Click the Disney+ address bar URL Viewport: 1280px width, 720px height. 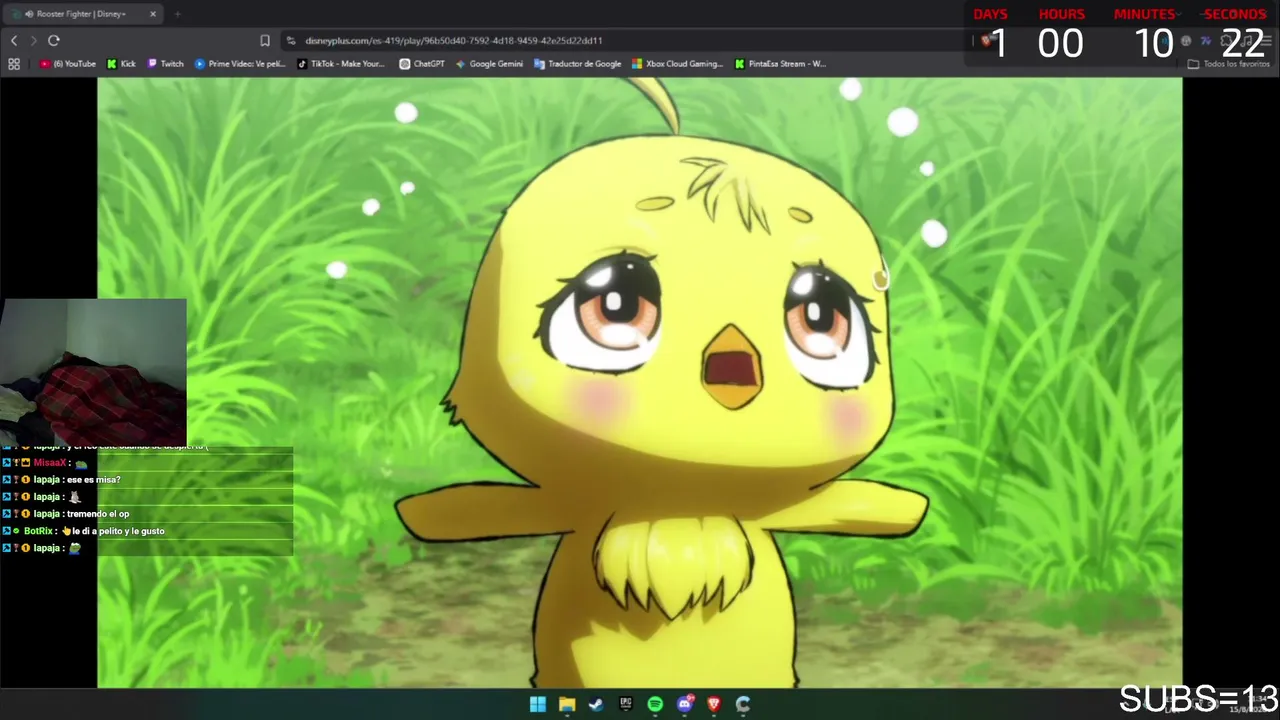click(x=453, y=41)
